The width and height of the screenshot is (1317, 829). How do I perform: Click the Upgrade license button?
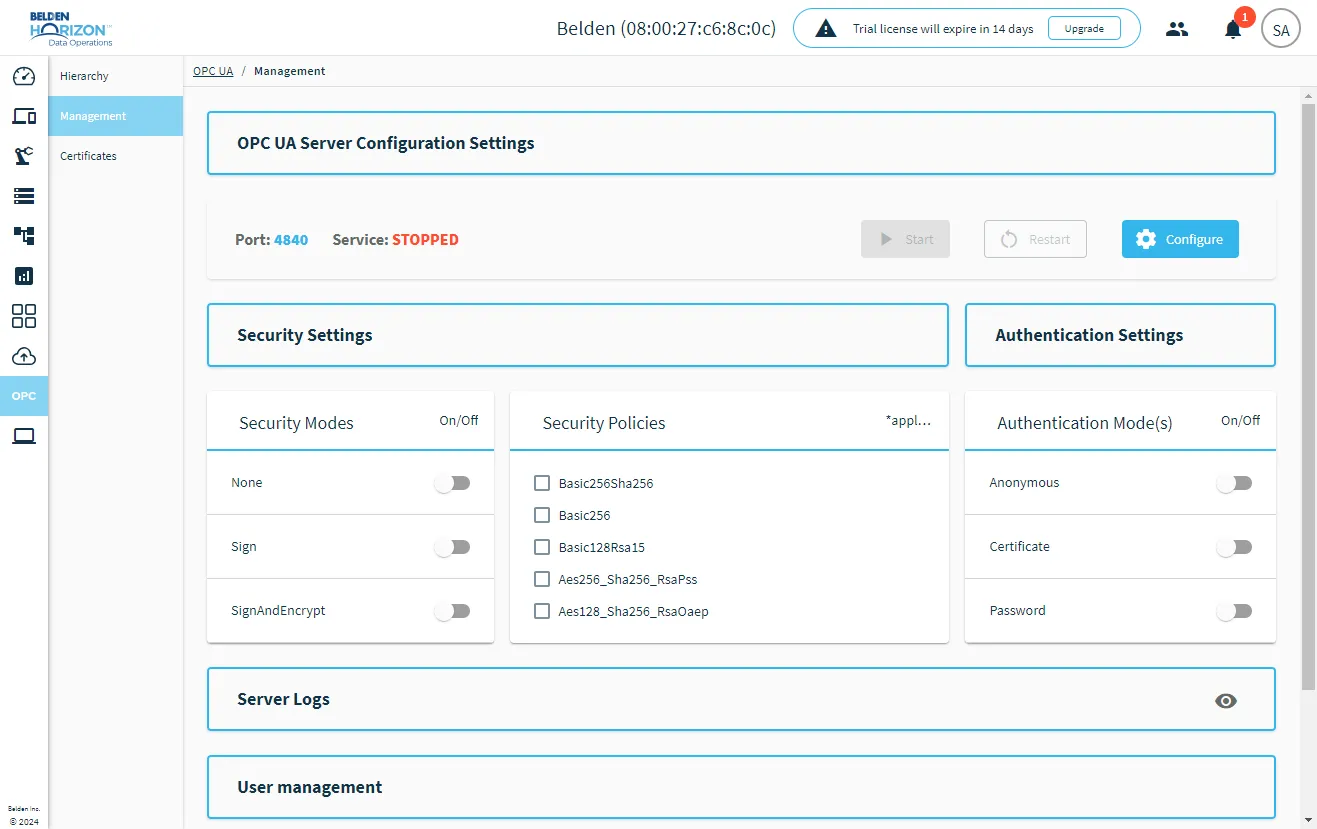[x=1084, y=29]
